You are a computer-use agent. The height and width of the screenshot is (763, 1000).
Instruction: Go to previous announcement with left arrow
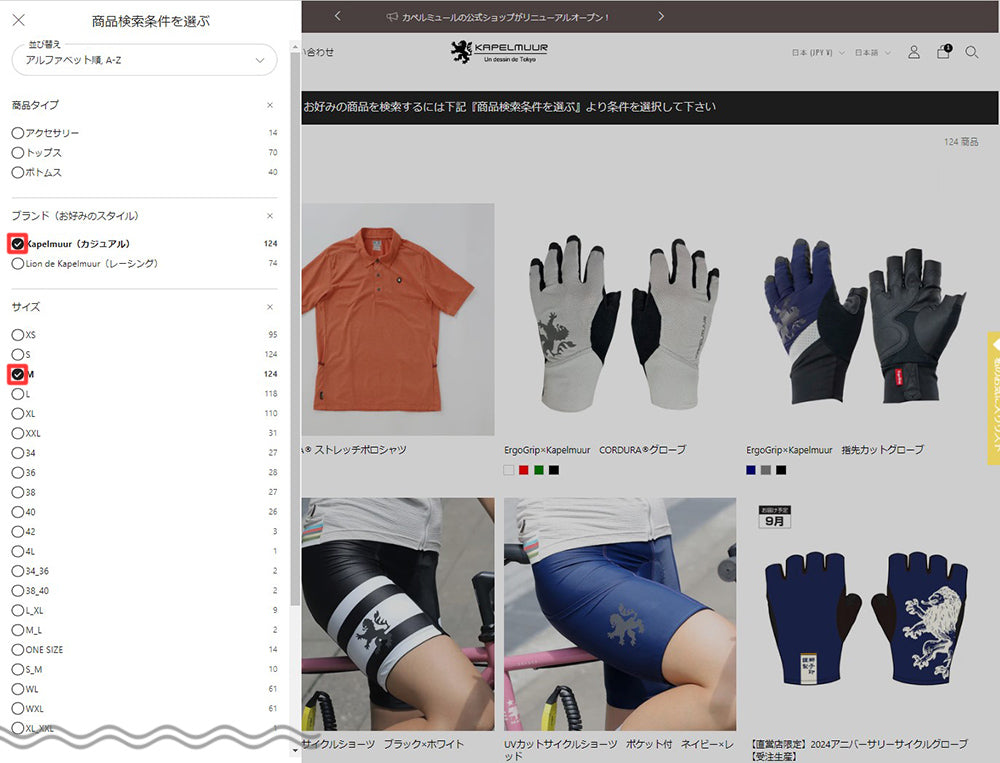(x=338, y=16)
